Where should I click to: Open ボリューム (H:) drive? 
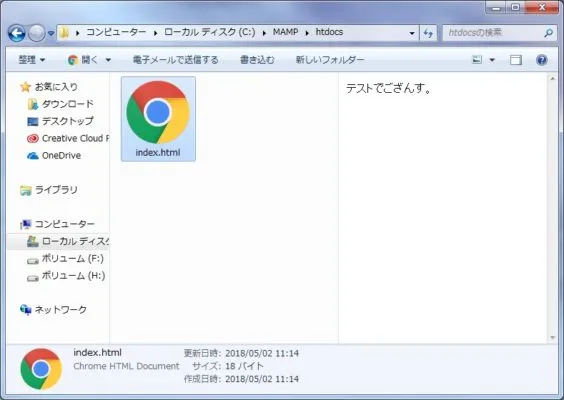pos(73,276)
